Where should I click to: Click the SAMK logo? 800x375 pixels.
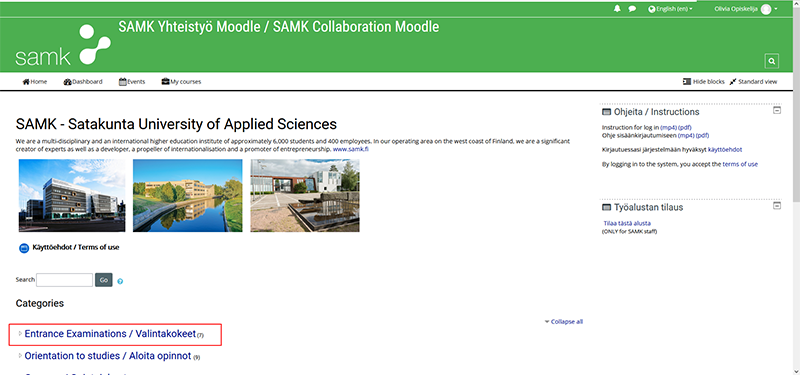[x=63, y=45]
